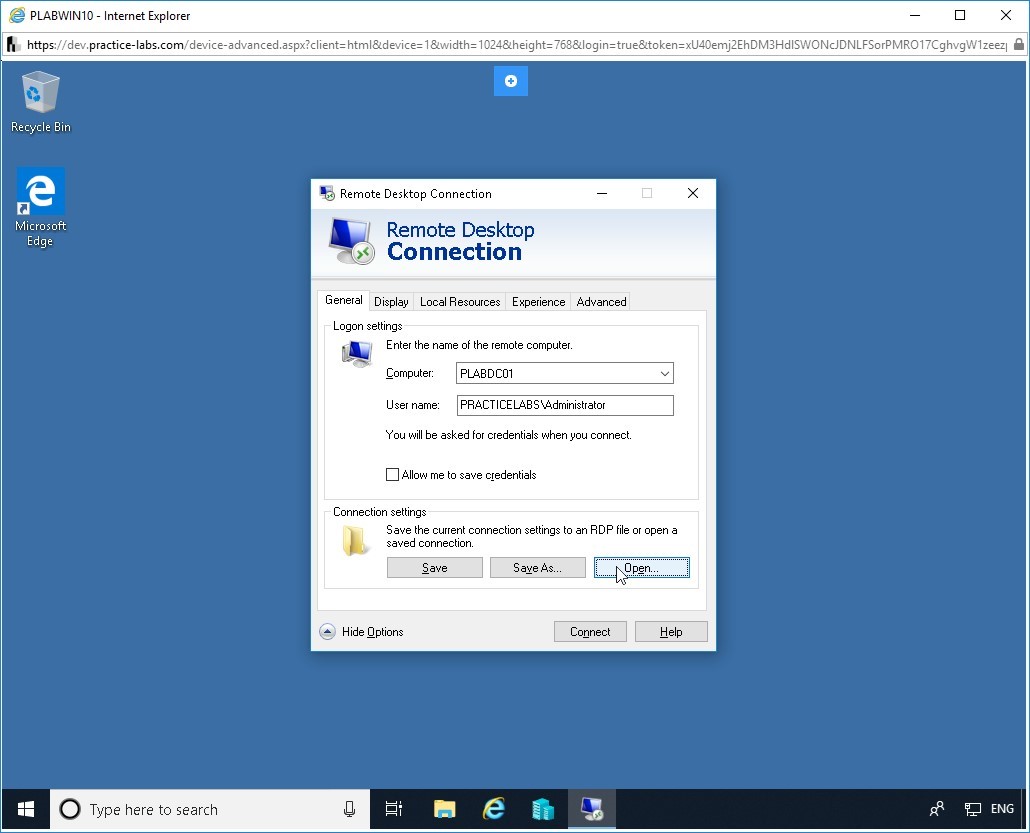Minimize the Remote Desktop Connection dialog
The height and width of the screenshot is (833, 1030).
tap(602, 193)
